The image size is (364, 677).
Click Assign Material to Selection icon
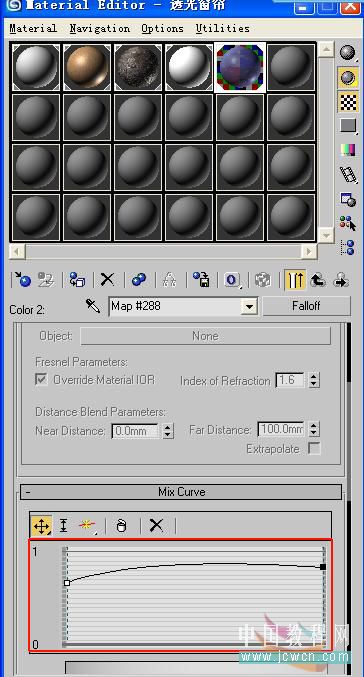click(77, 280)
